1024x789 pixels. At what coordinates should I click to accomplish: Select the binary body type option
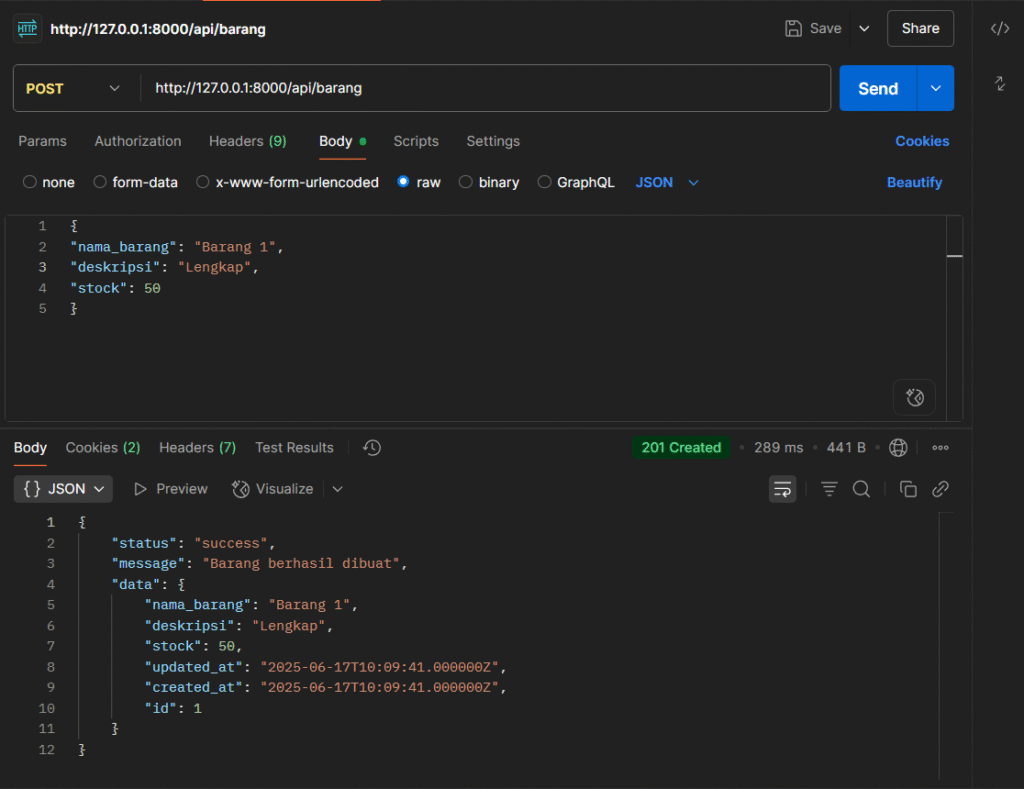[x=465, y=182]
